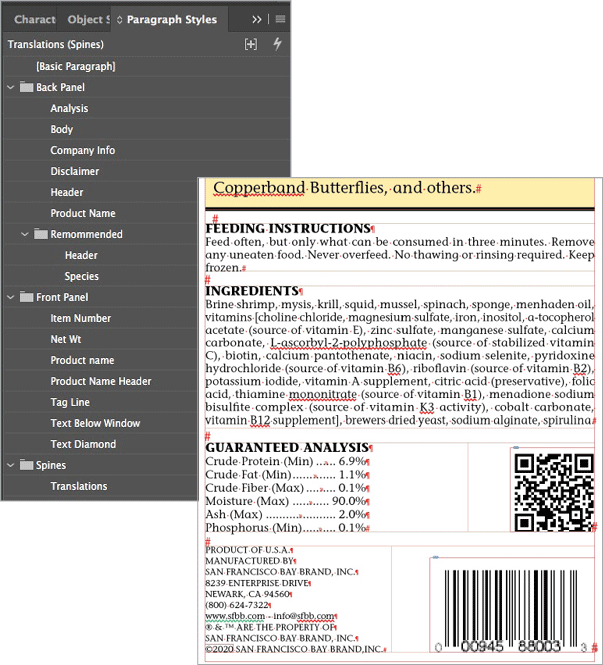Select the QR code graphic

(554, 492)
